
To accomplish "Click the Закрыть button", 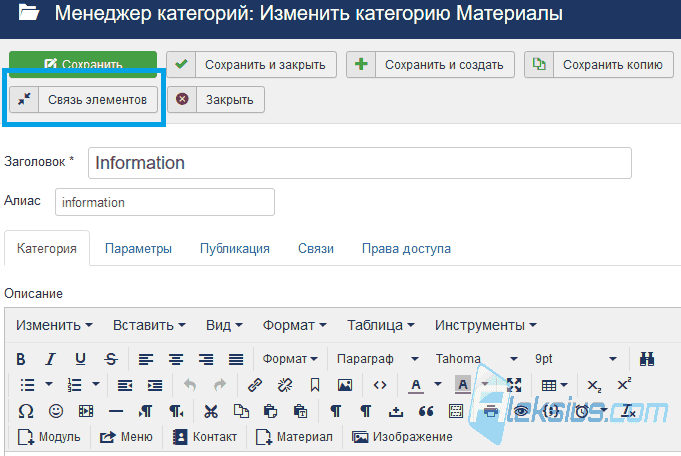I will [x=216, y=99].
